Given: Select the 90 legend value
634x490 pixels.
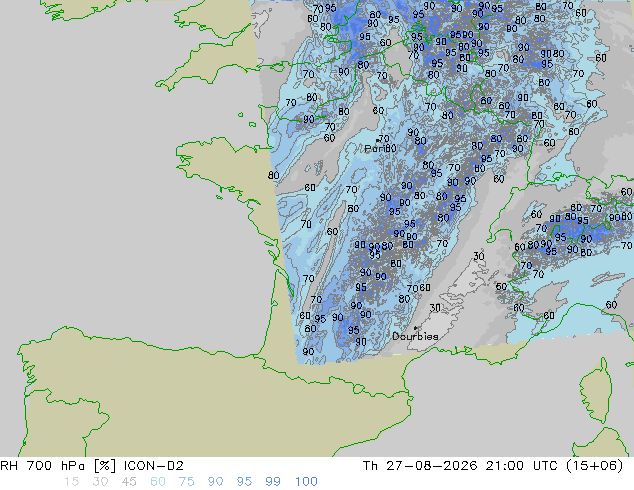Looking at the screenshot, I should point(215,482).
